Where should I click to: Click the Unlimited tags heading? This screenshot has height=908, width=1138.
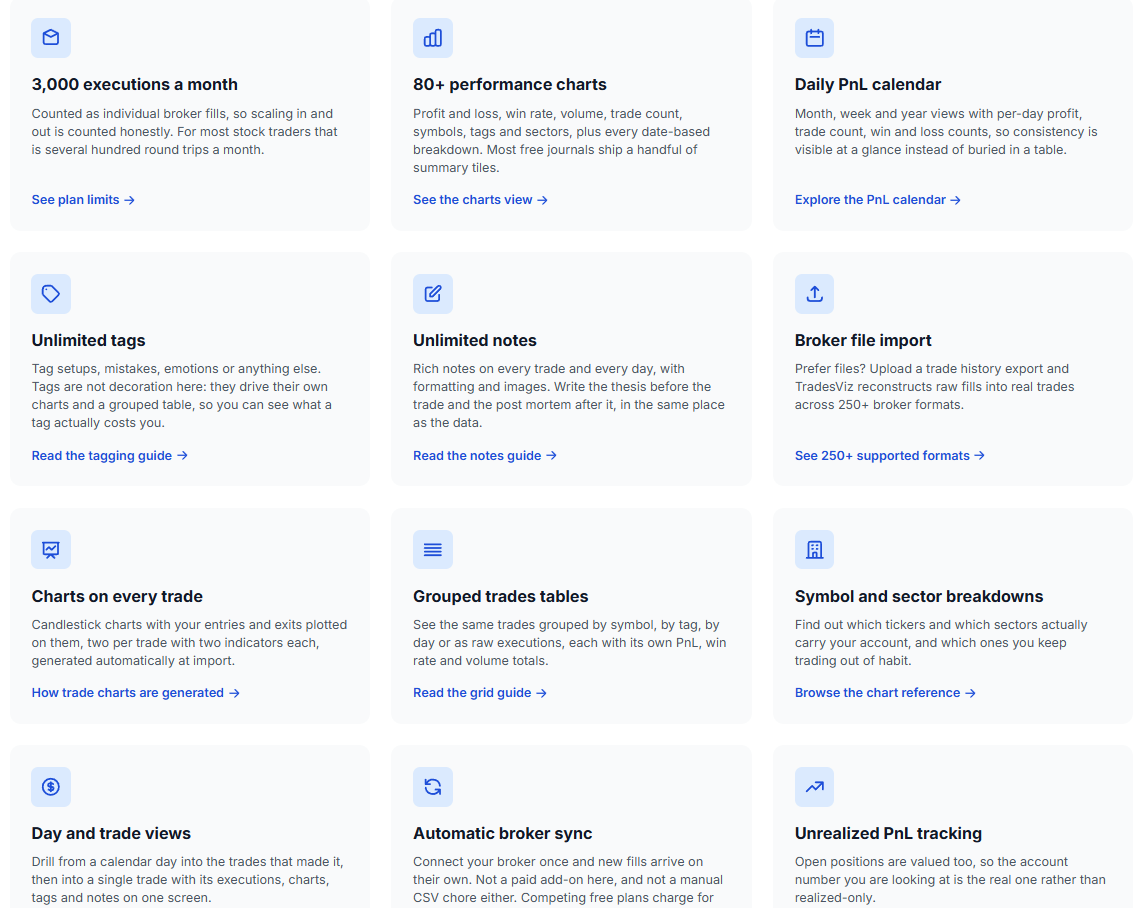pos(88,340)
